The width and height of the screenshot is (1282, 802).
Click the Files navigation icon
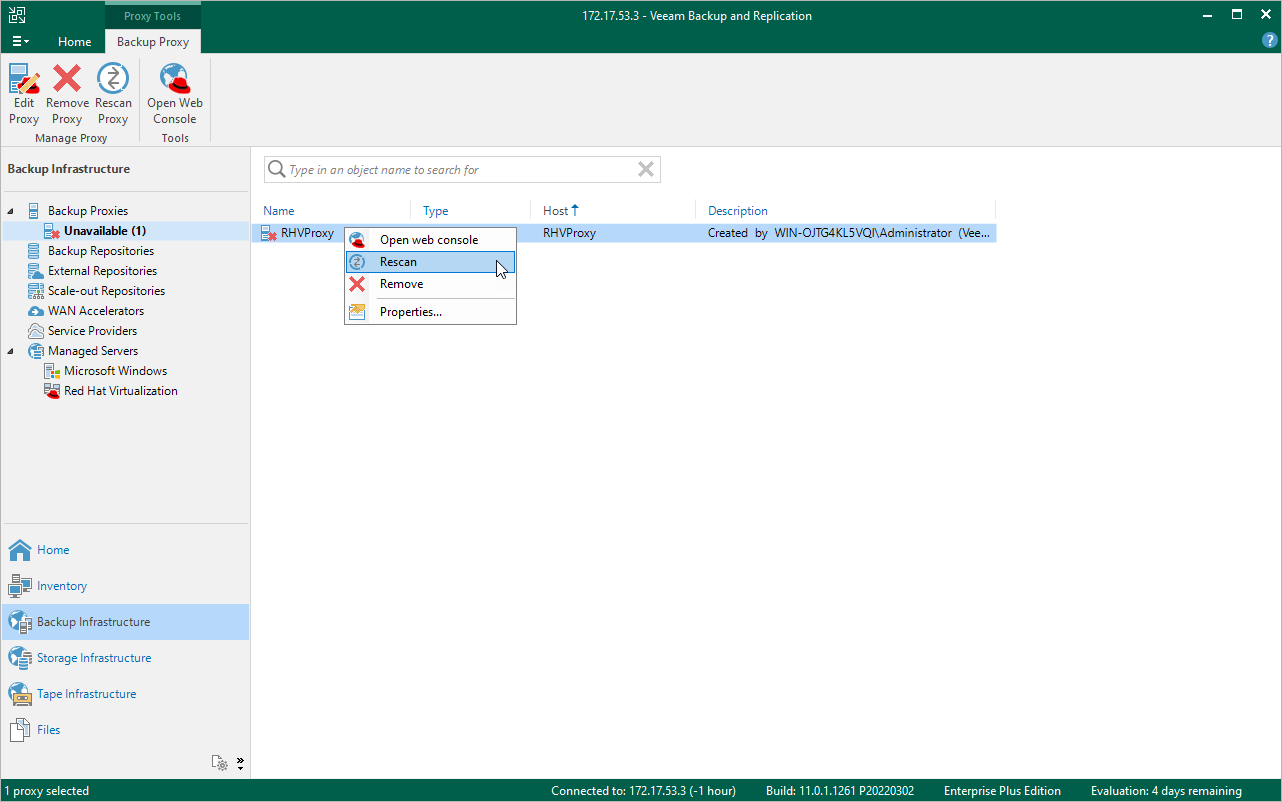pos(20,730)
